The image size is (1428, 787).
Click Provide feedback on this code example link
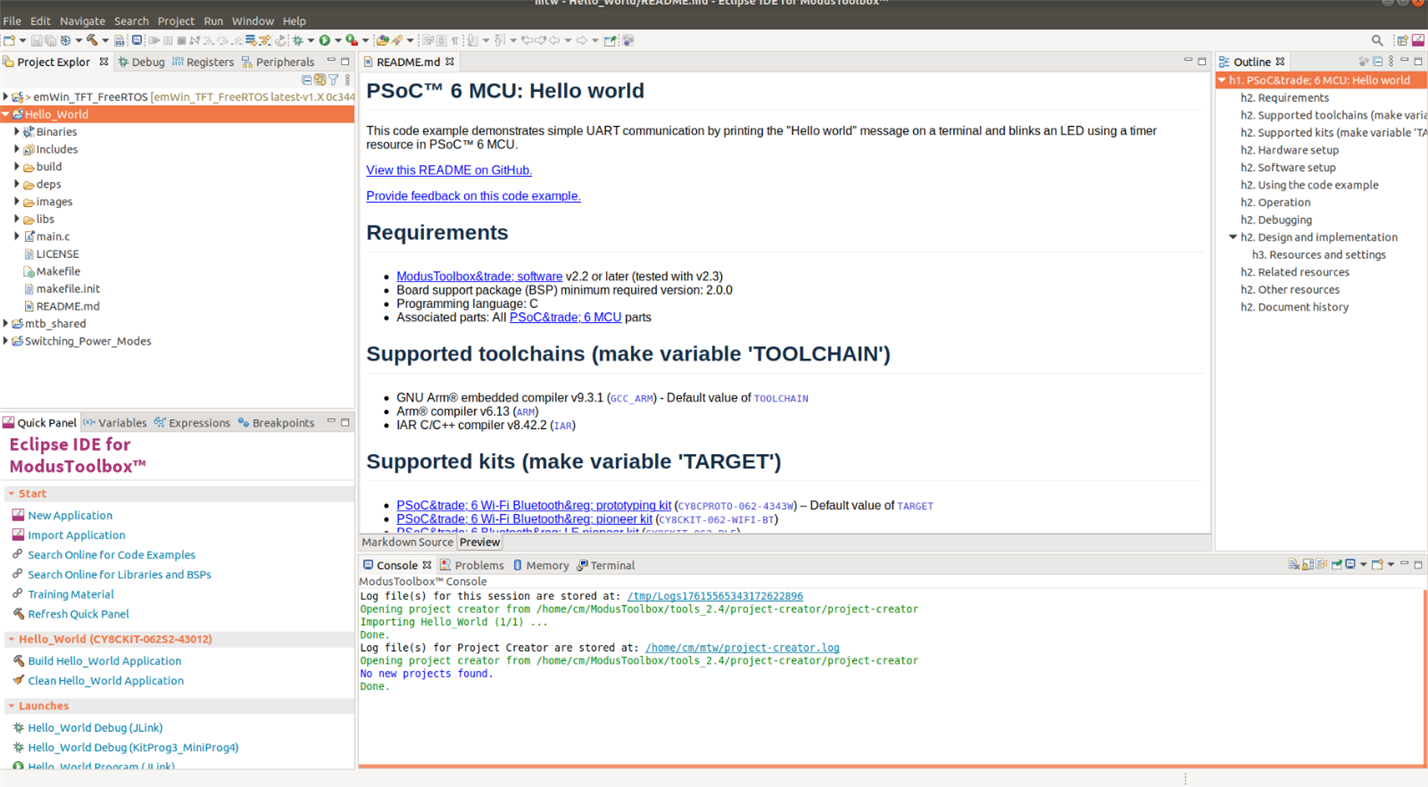[473, 196]
